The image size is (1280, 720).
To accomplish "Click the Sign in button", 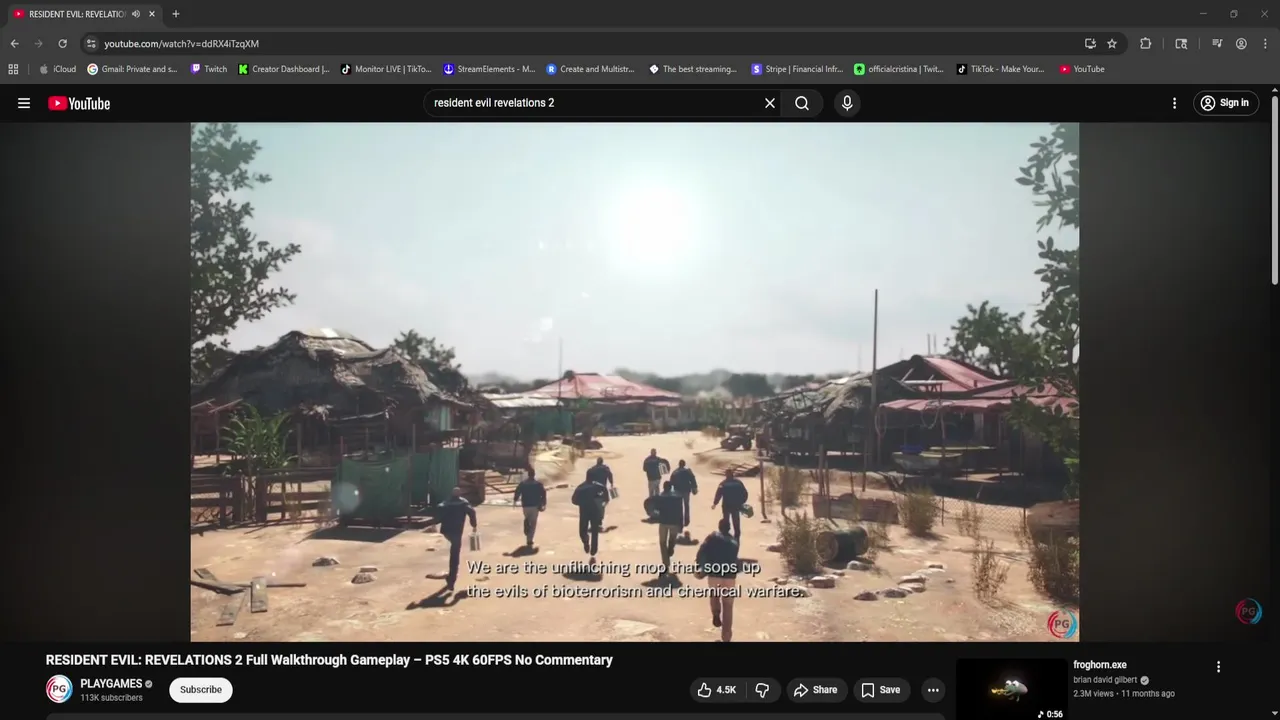I will [1225, 103].
